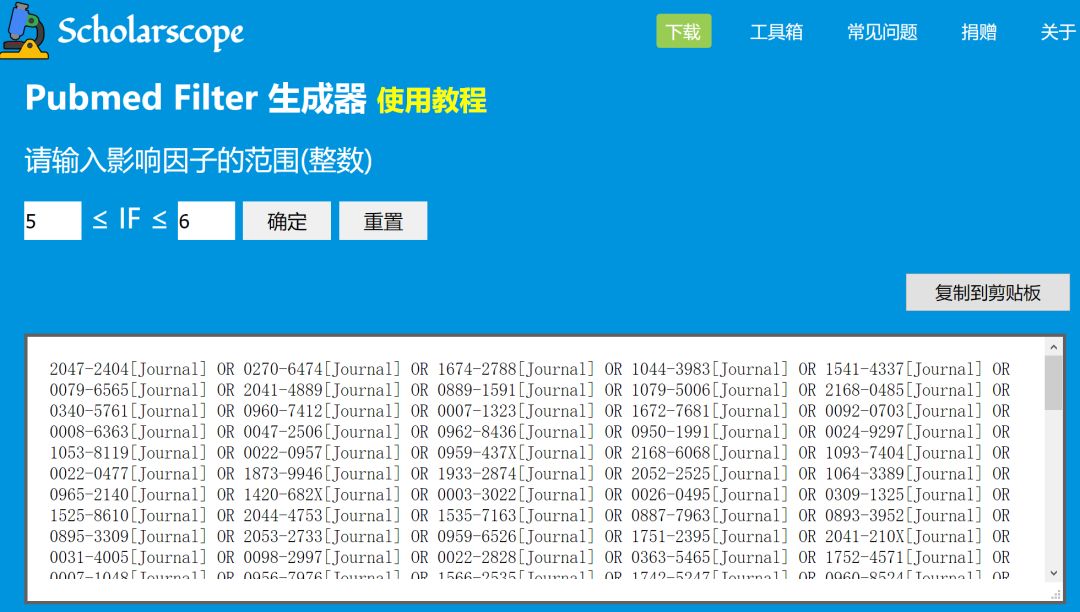Click the 1674-2788[Journal] entry text

tap(516, 369)
